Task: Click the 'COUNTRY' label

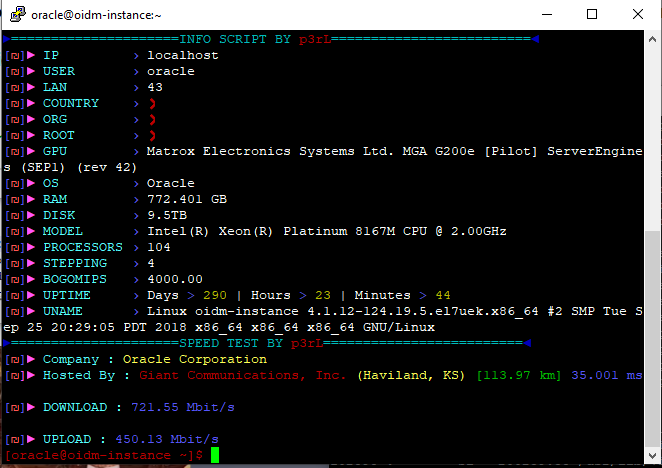Action: (x=71, y=103)
